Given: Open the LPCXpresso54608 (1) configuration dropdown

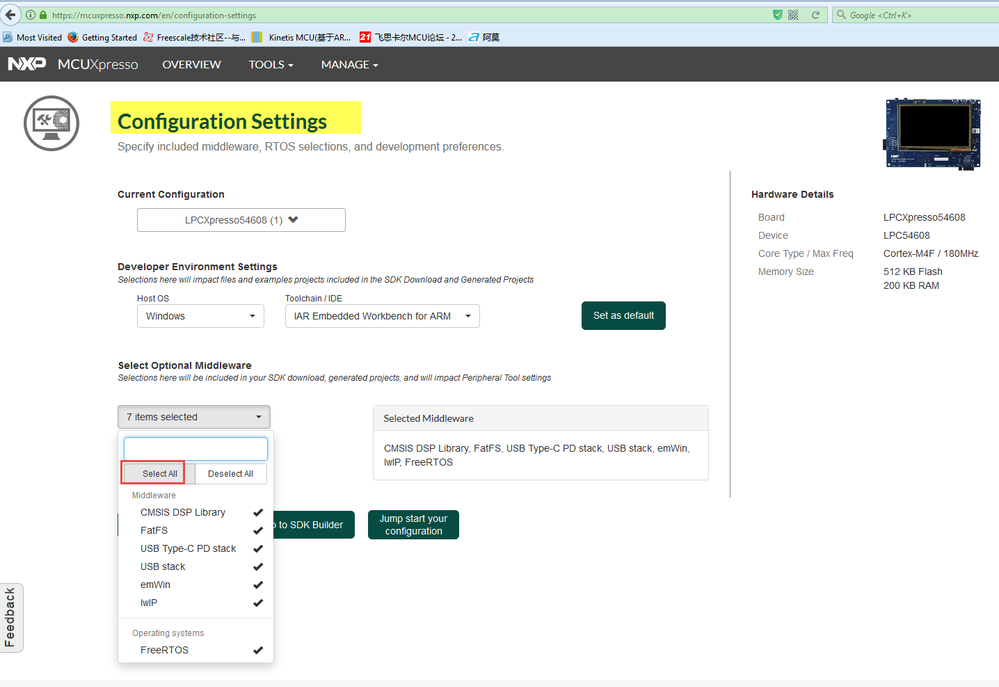Looking at the screenshot, I should click(241, 220).
